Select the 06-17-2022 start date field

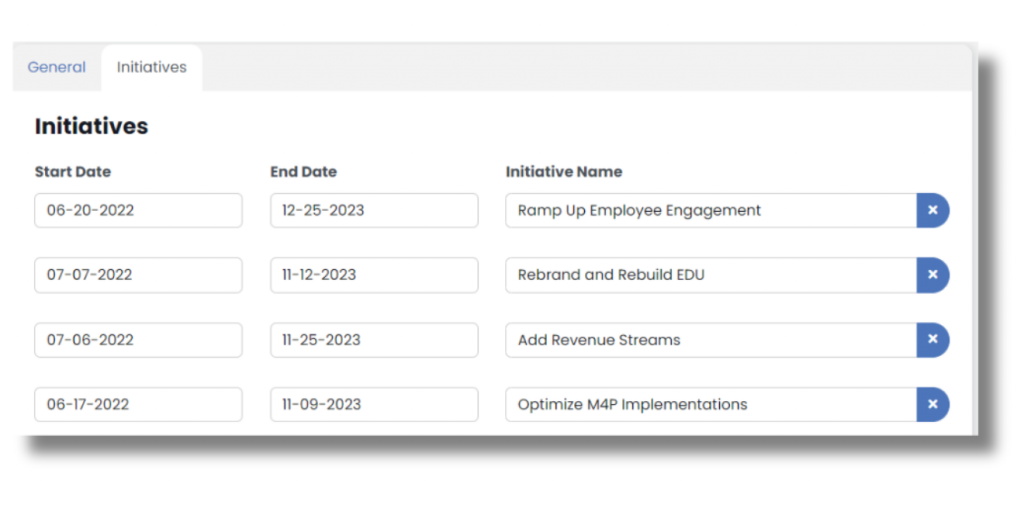138,405
